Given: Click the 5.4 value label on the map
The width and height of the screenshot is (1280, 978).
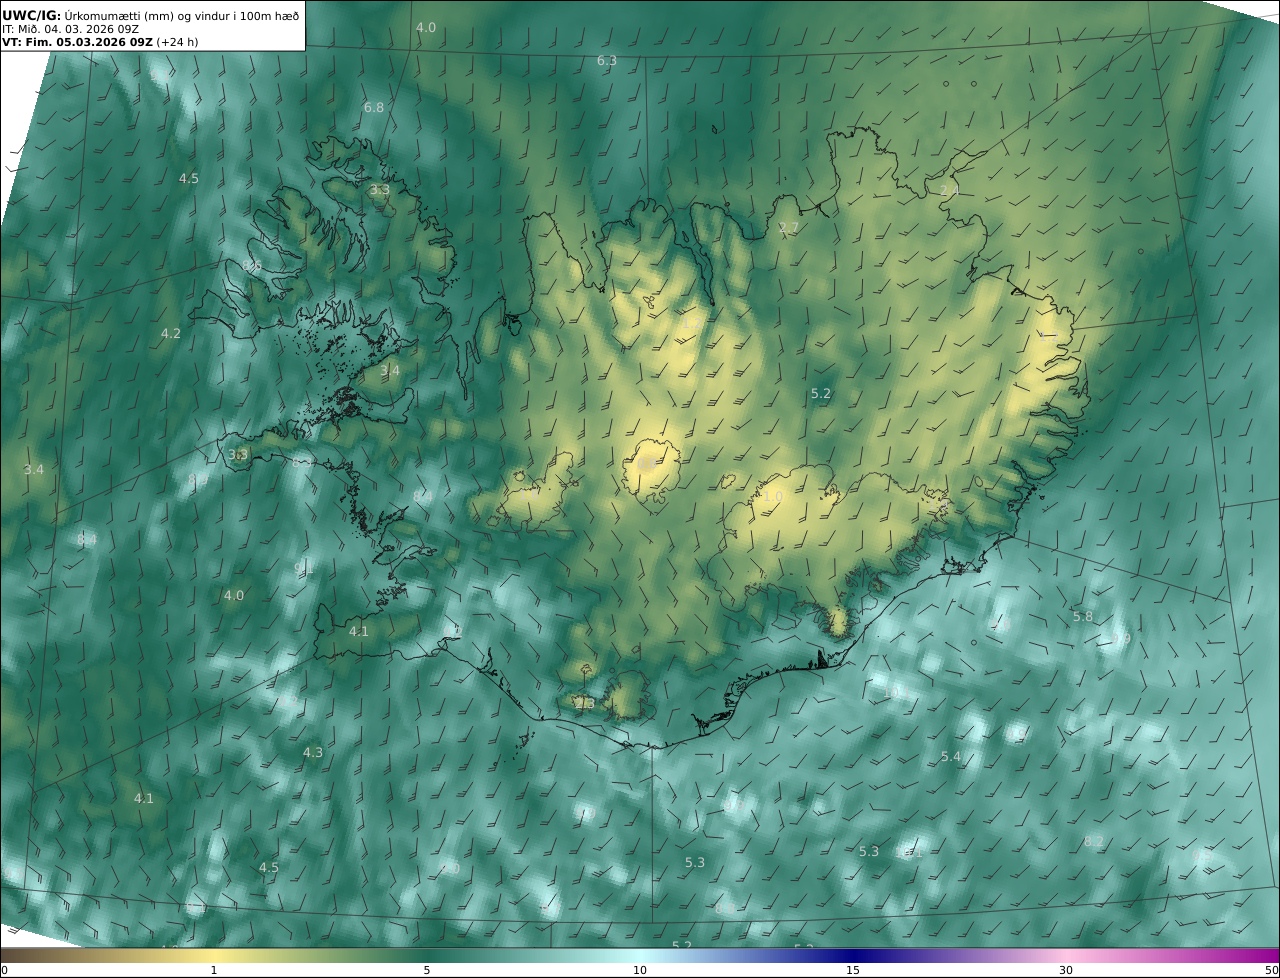Looking at the screenshot, I should click(951, 757).
